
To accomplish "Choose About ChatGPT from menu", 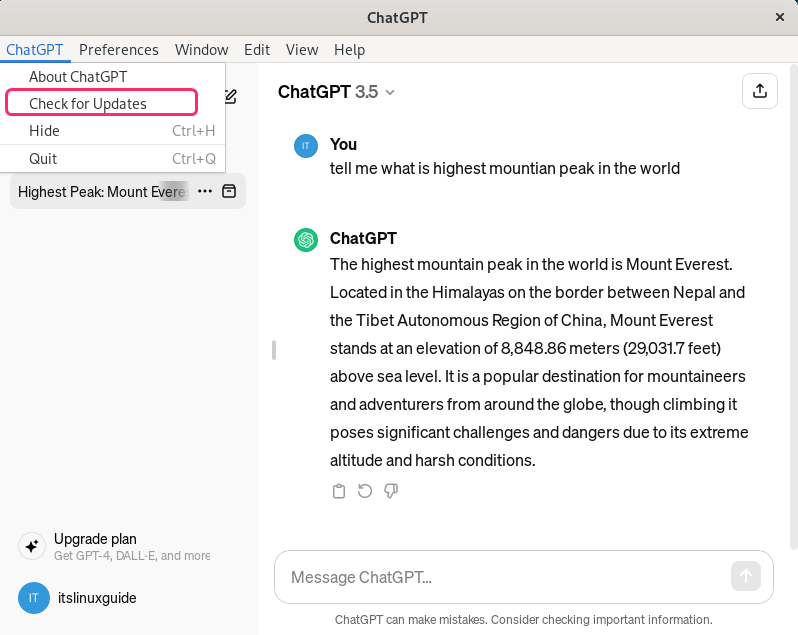I will 78,77.
